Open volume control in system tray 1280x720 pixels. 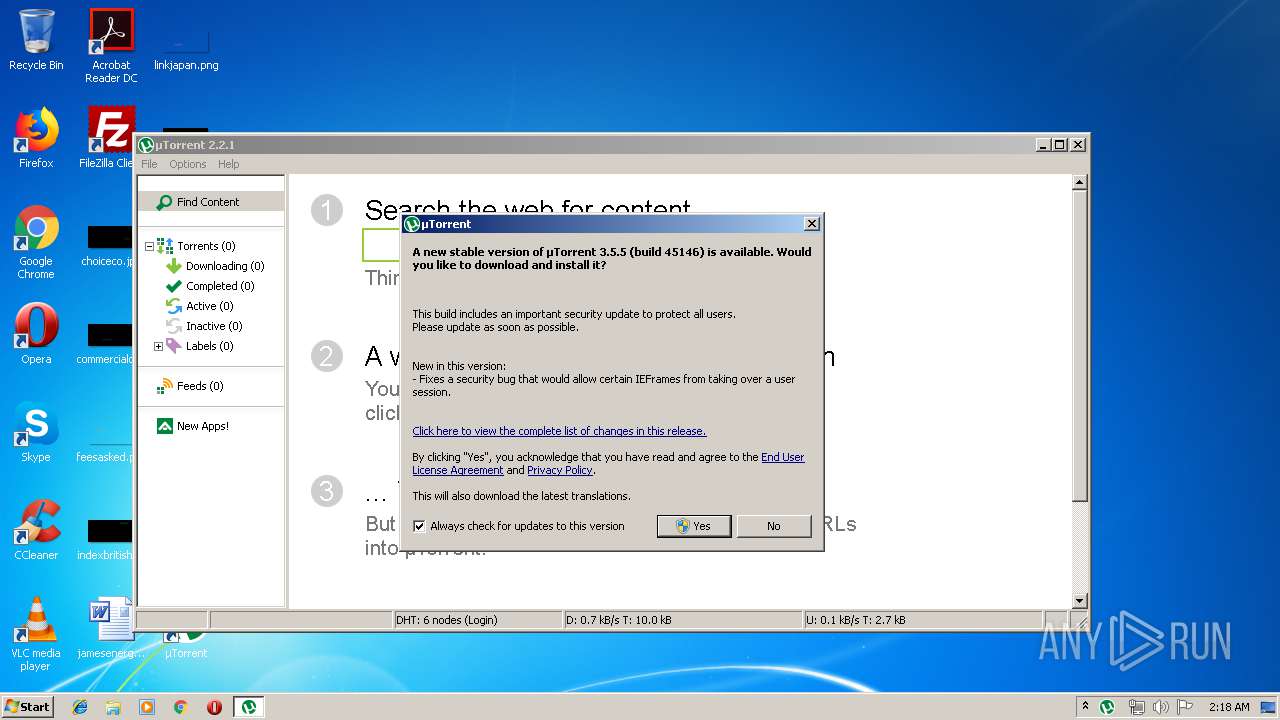tap(1160, 707)
